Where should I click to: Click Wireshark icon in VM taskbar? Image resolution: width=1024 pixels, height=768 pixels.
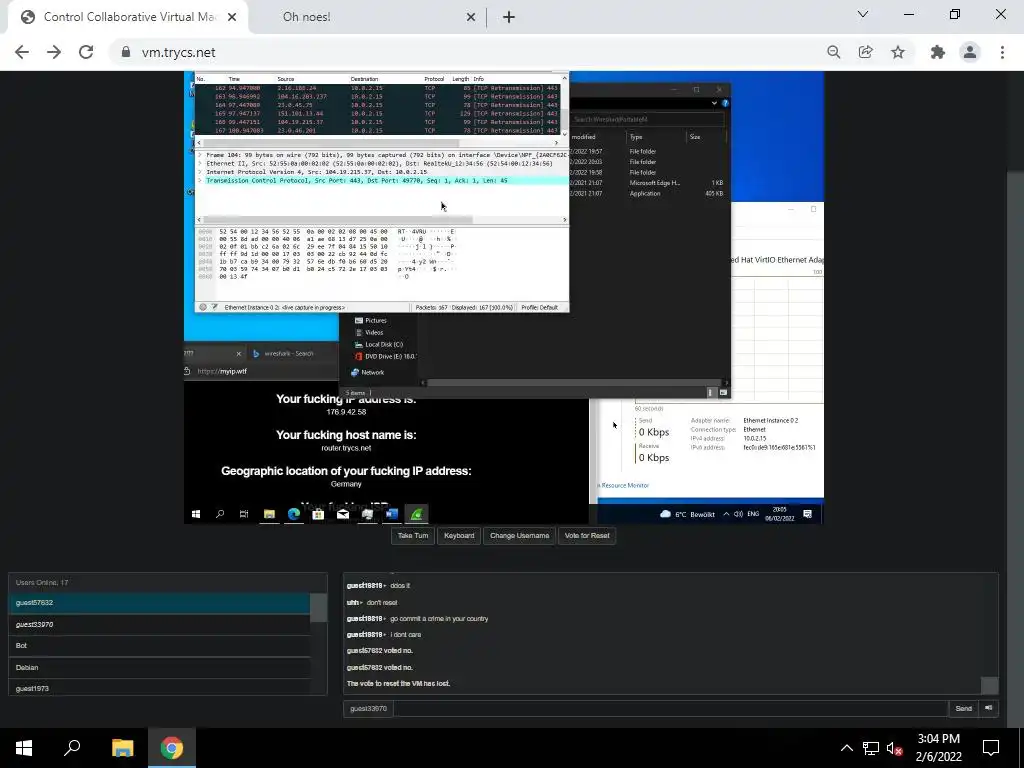(x=416, y=514)
